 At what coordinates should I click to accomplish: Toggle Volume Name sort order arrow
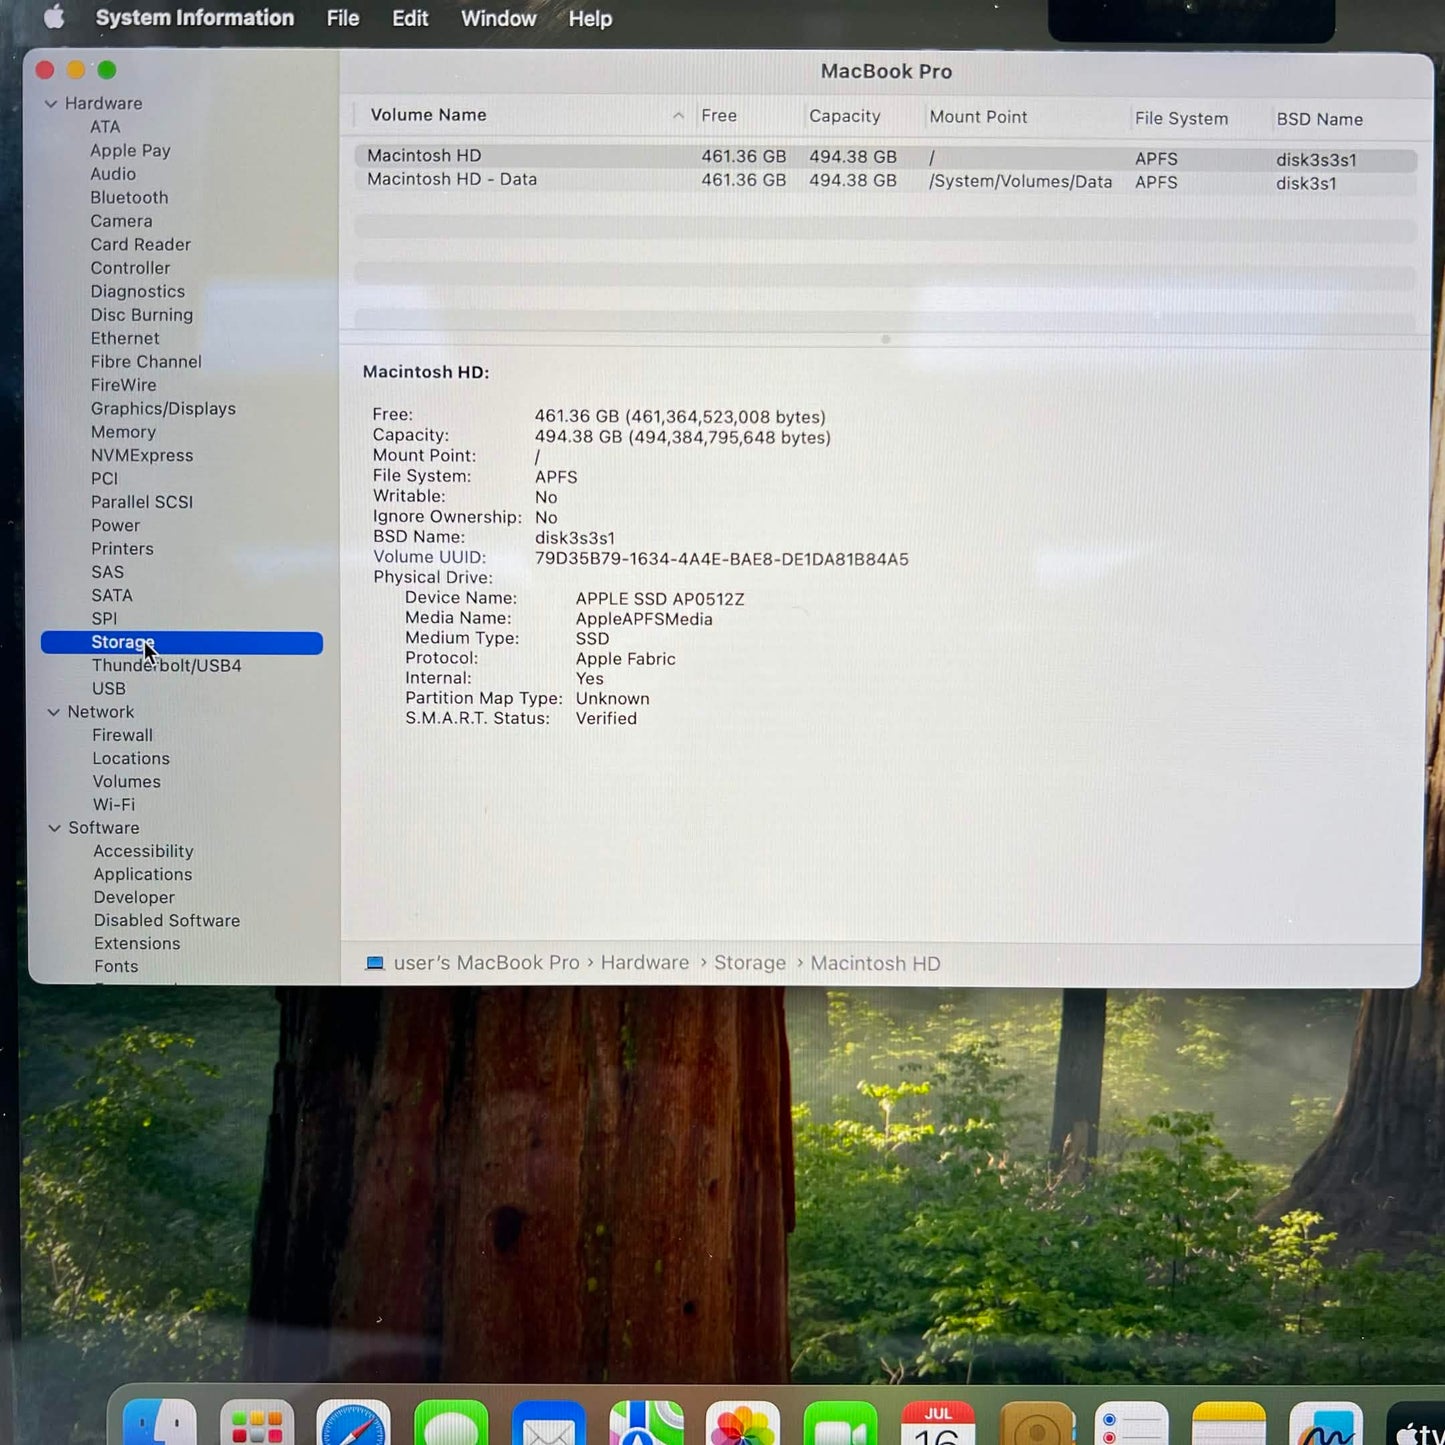click(678, 116)
